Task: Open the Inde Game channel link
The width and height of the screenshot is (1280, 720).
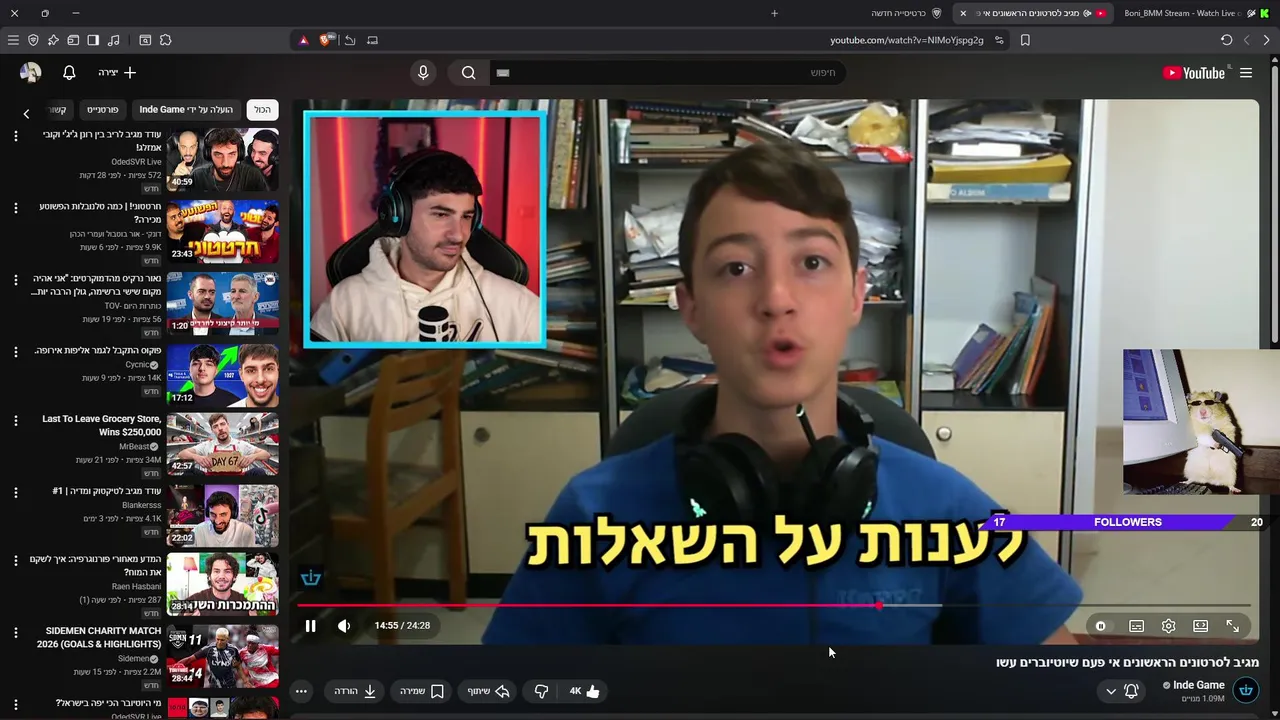Action: [x=1198, y=685]
